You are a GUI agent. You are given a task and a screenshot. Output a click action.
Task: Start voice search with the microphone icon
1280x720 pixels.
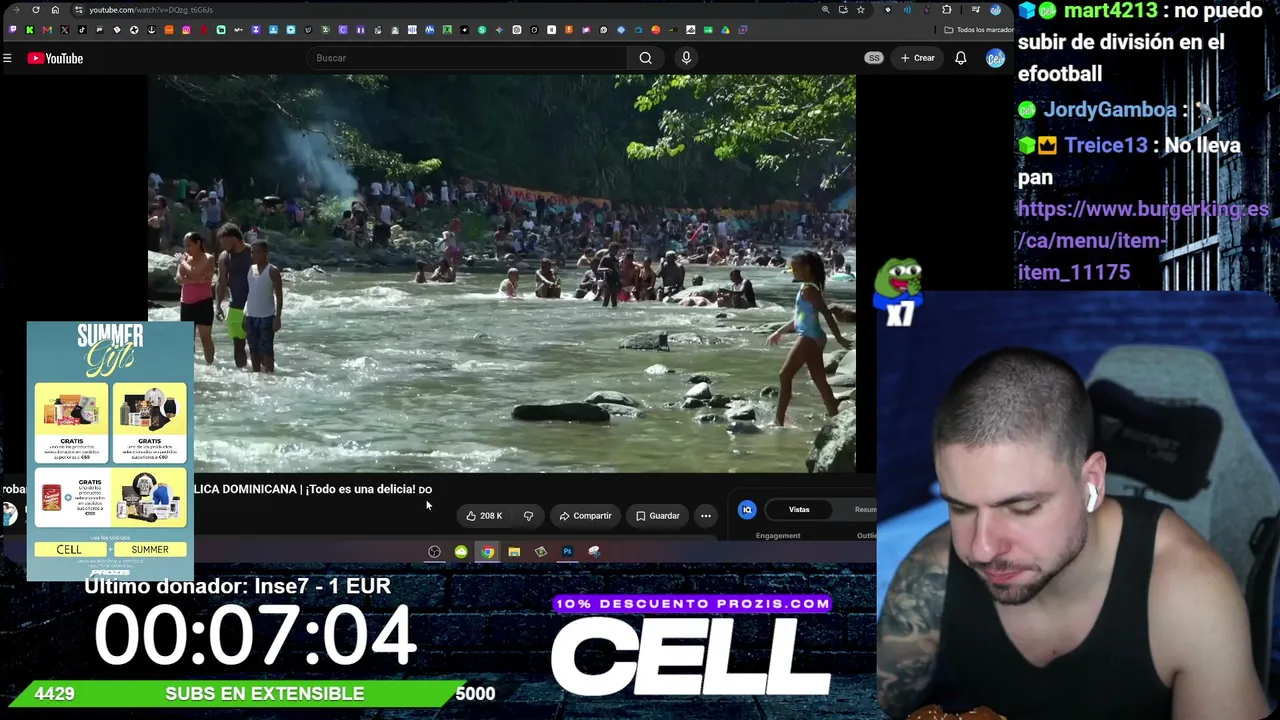click(686, 58)
